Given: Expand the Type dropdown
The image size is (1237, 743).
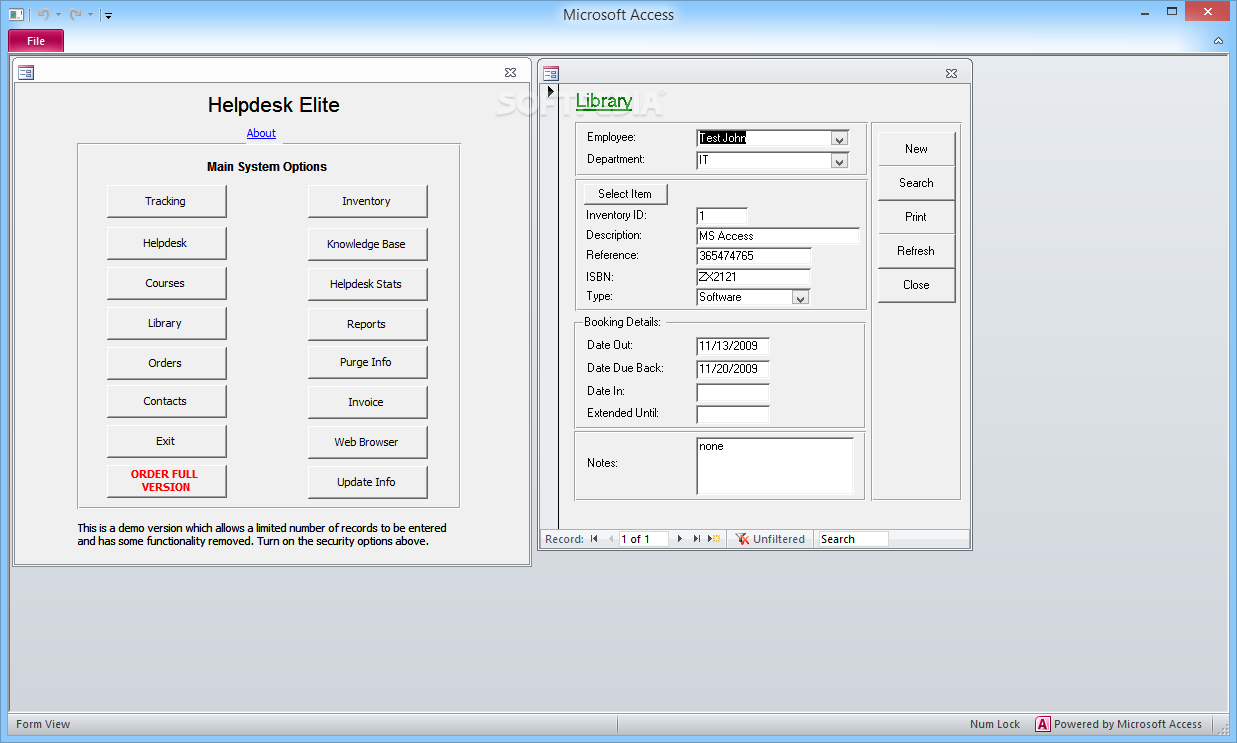Looking at the screenshot, I should (x=799, y=297).
